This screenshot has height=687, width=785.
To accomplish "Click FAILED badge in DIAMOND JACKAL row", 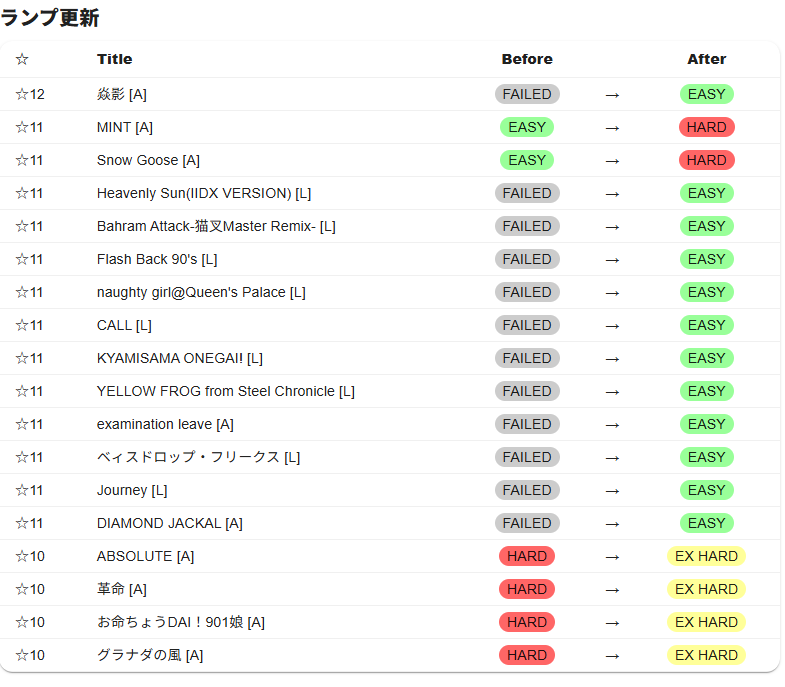I will pyautogui.click(x=527, y=523).
